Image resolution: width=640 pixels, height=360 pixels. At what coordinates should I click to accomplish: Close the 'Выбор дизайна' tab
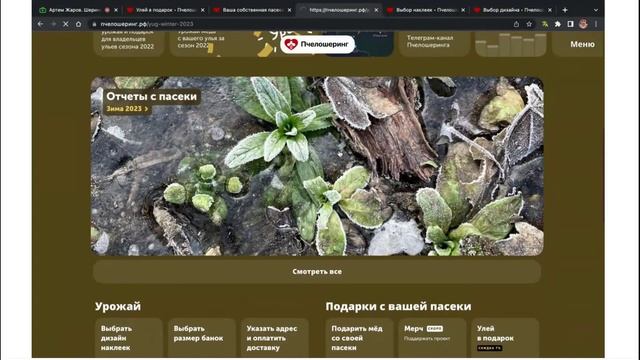coord(550,10)
